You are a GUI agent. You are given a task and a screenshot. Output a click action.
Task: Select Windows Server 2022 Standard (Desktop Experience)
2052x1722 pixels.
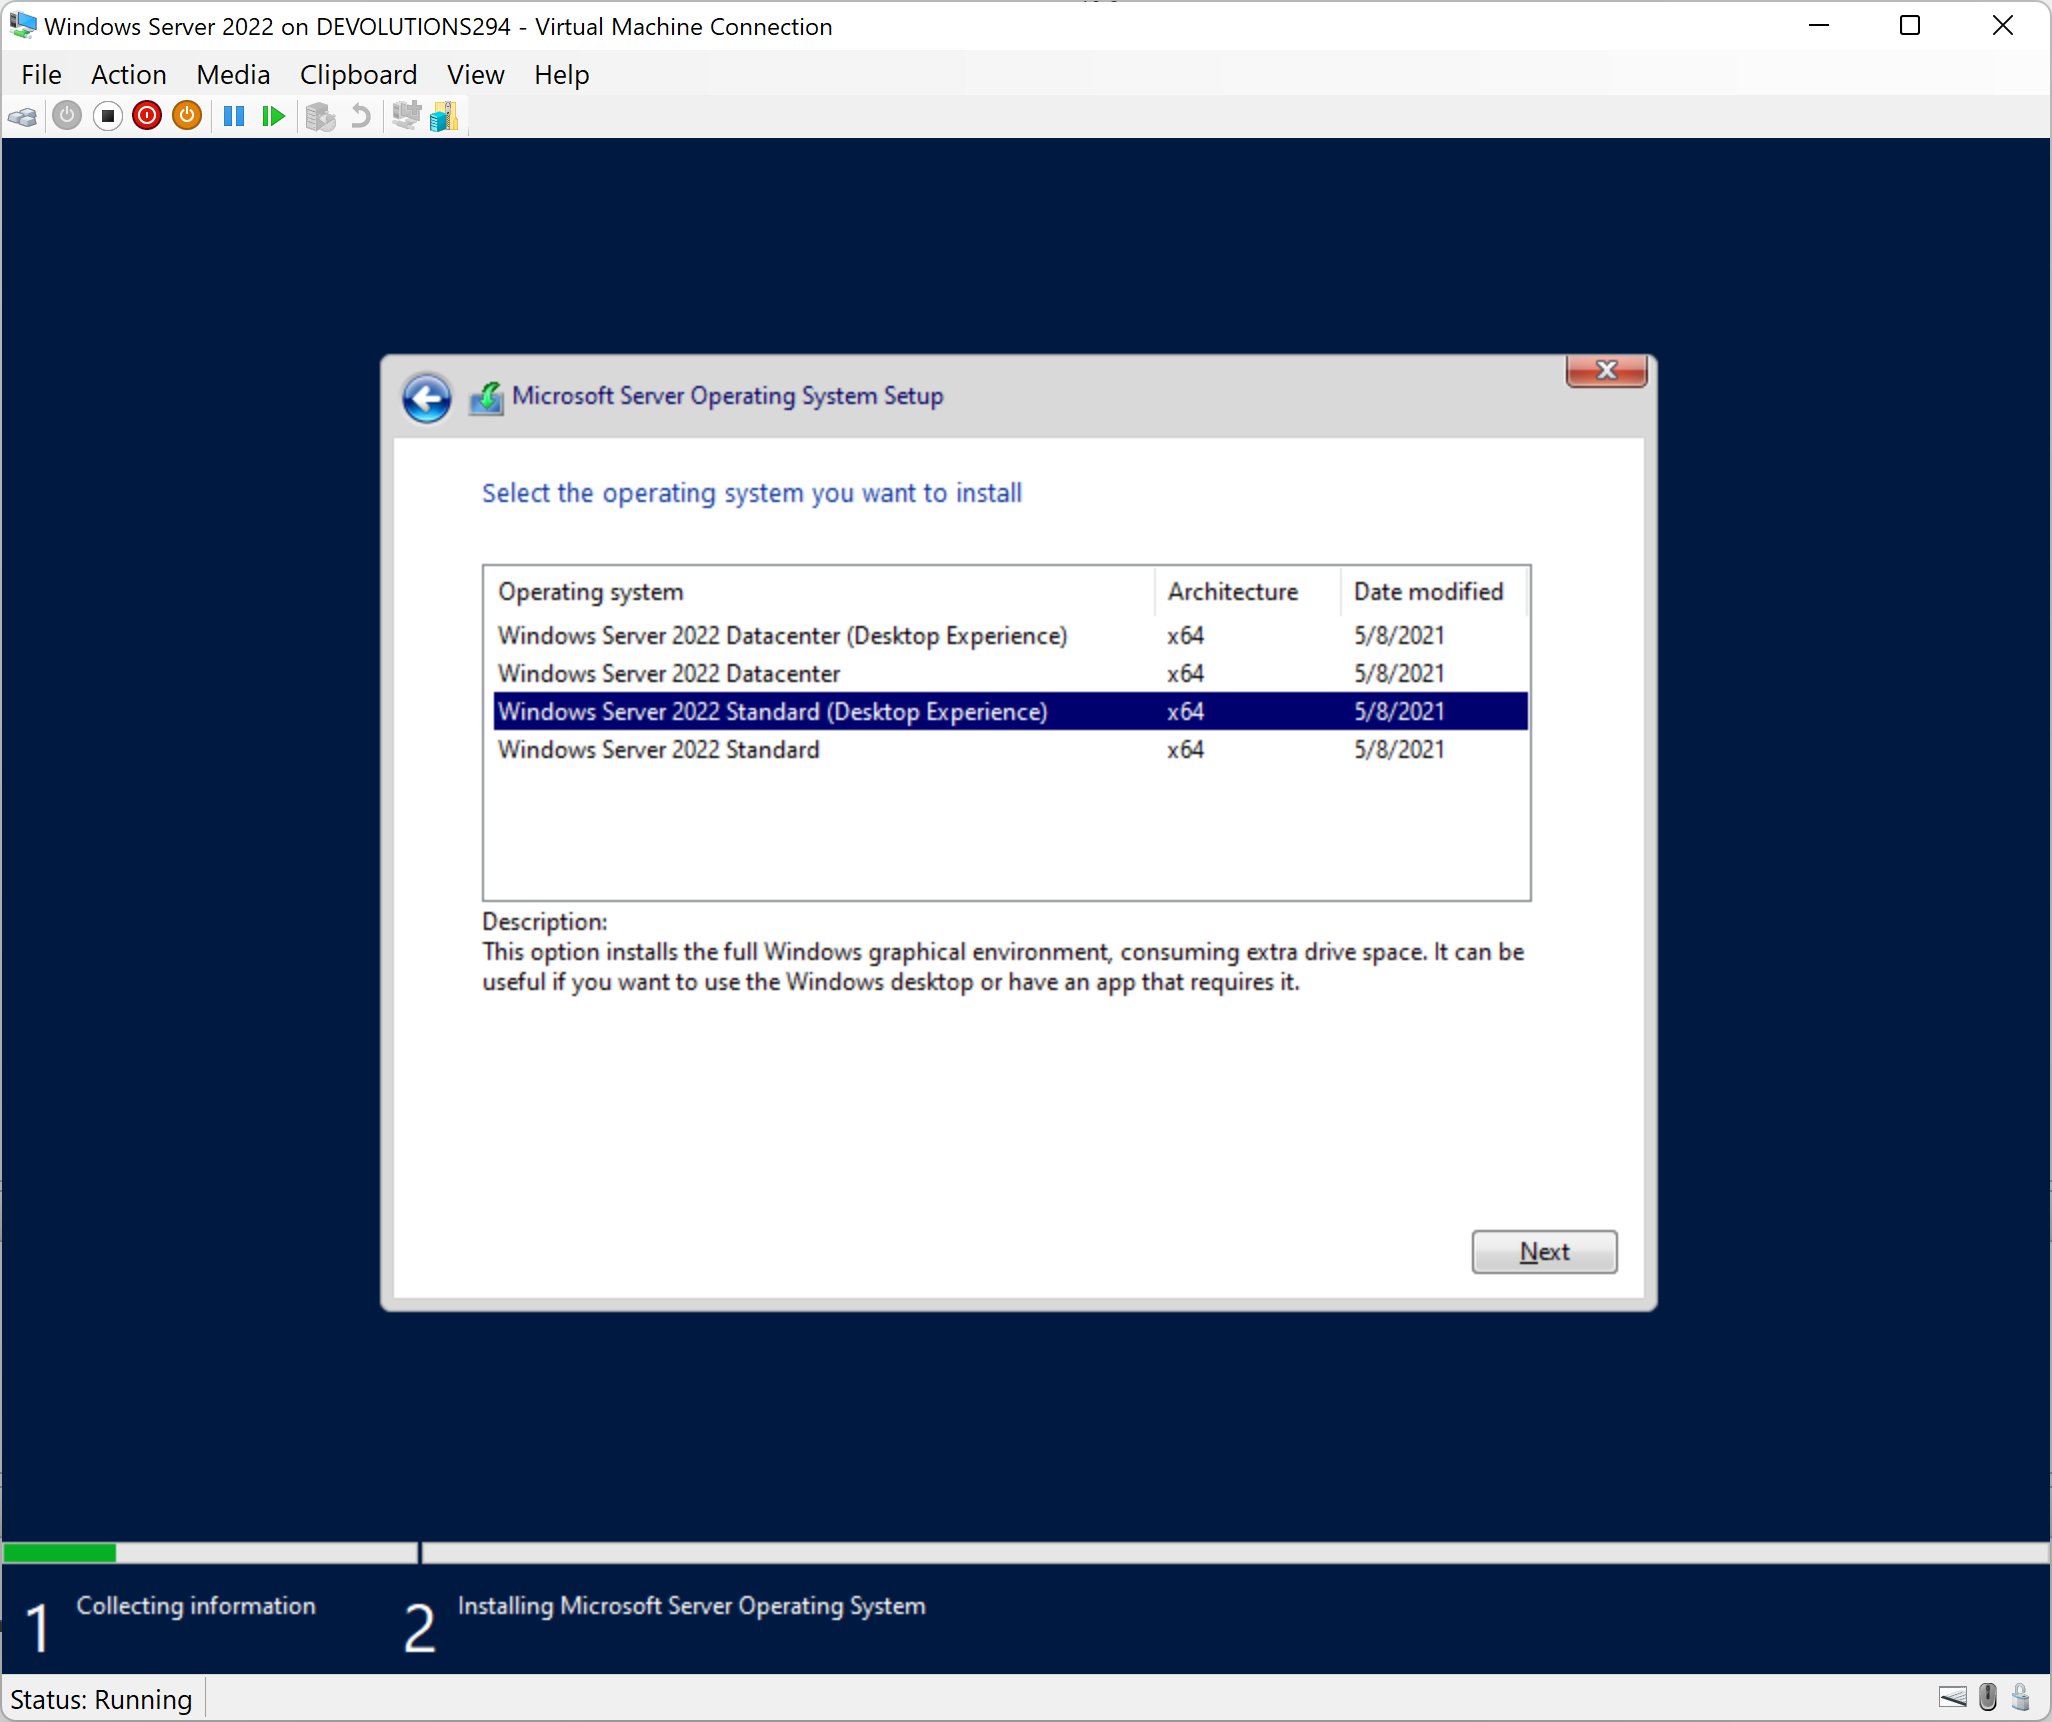[1010, 712]
